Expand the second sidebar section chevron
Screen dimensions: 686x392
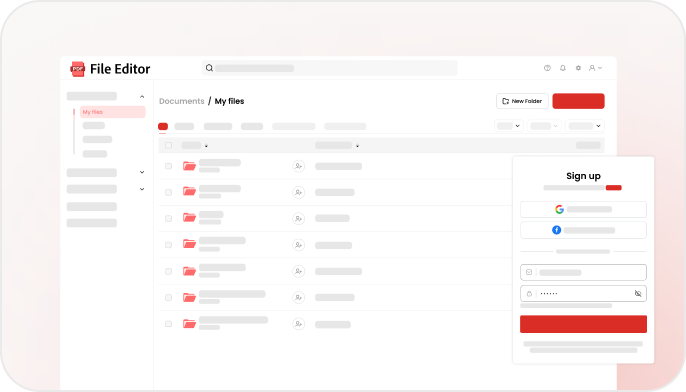[142, 172]
